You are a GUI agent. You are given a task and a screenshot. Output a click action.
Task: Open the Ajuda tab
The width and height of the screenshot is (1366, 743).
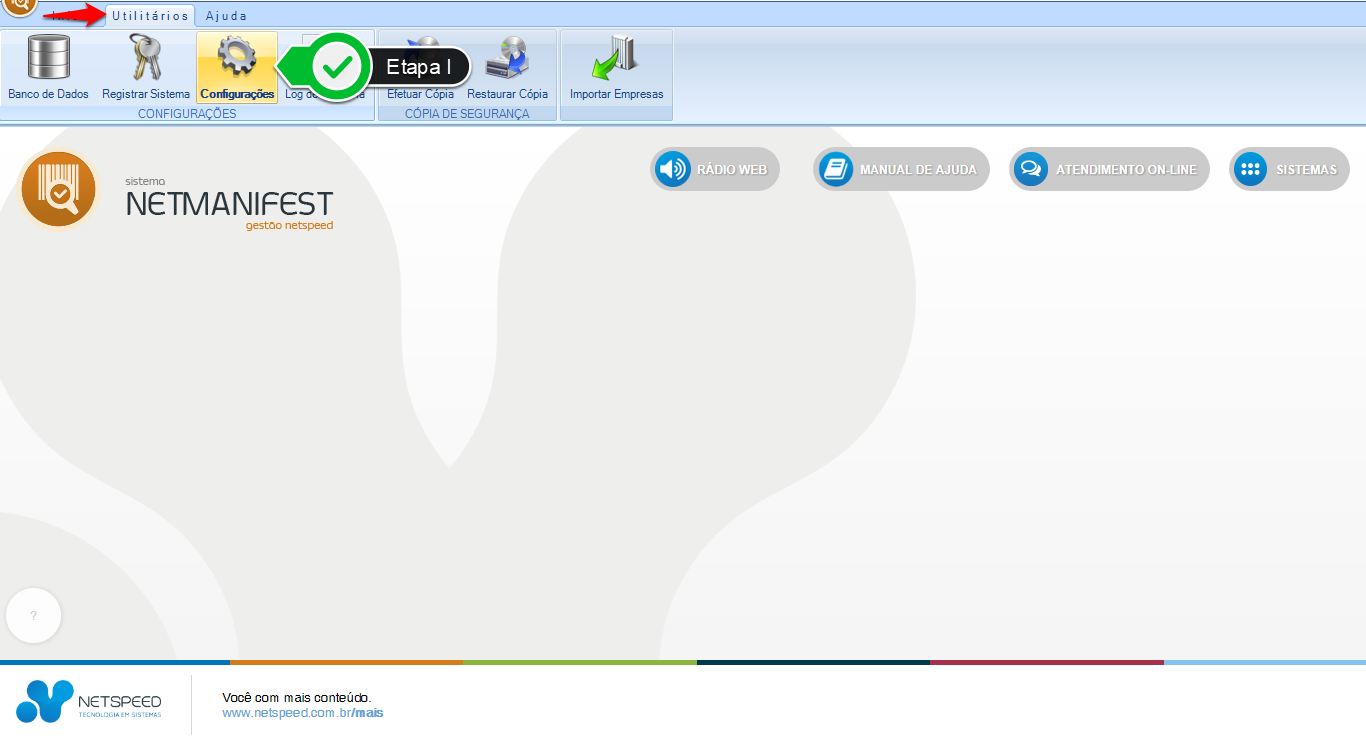click(x=225, y=16)
